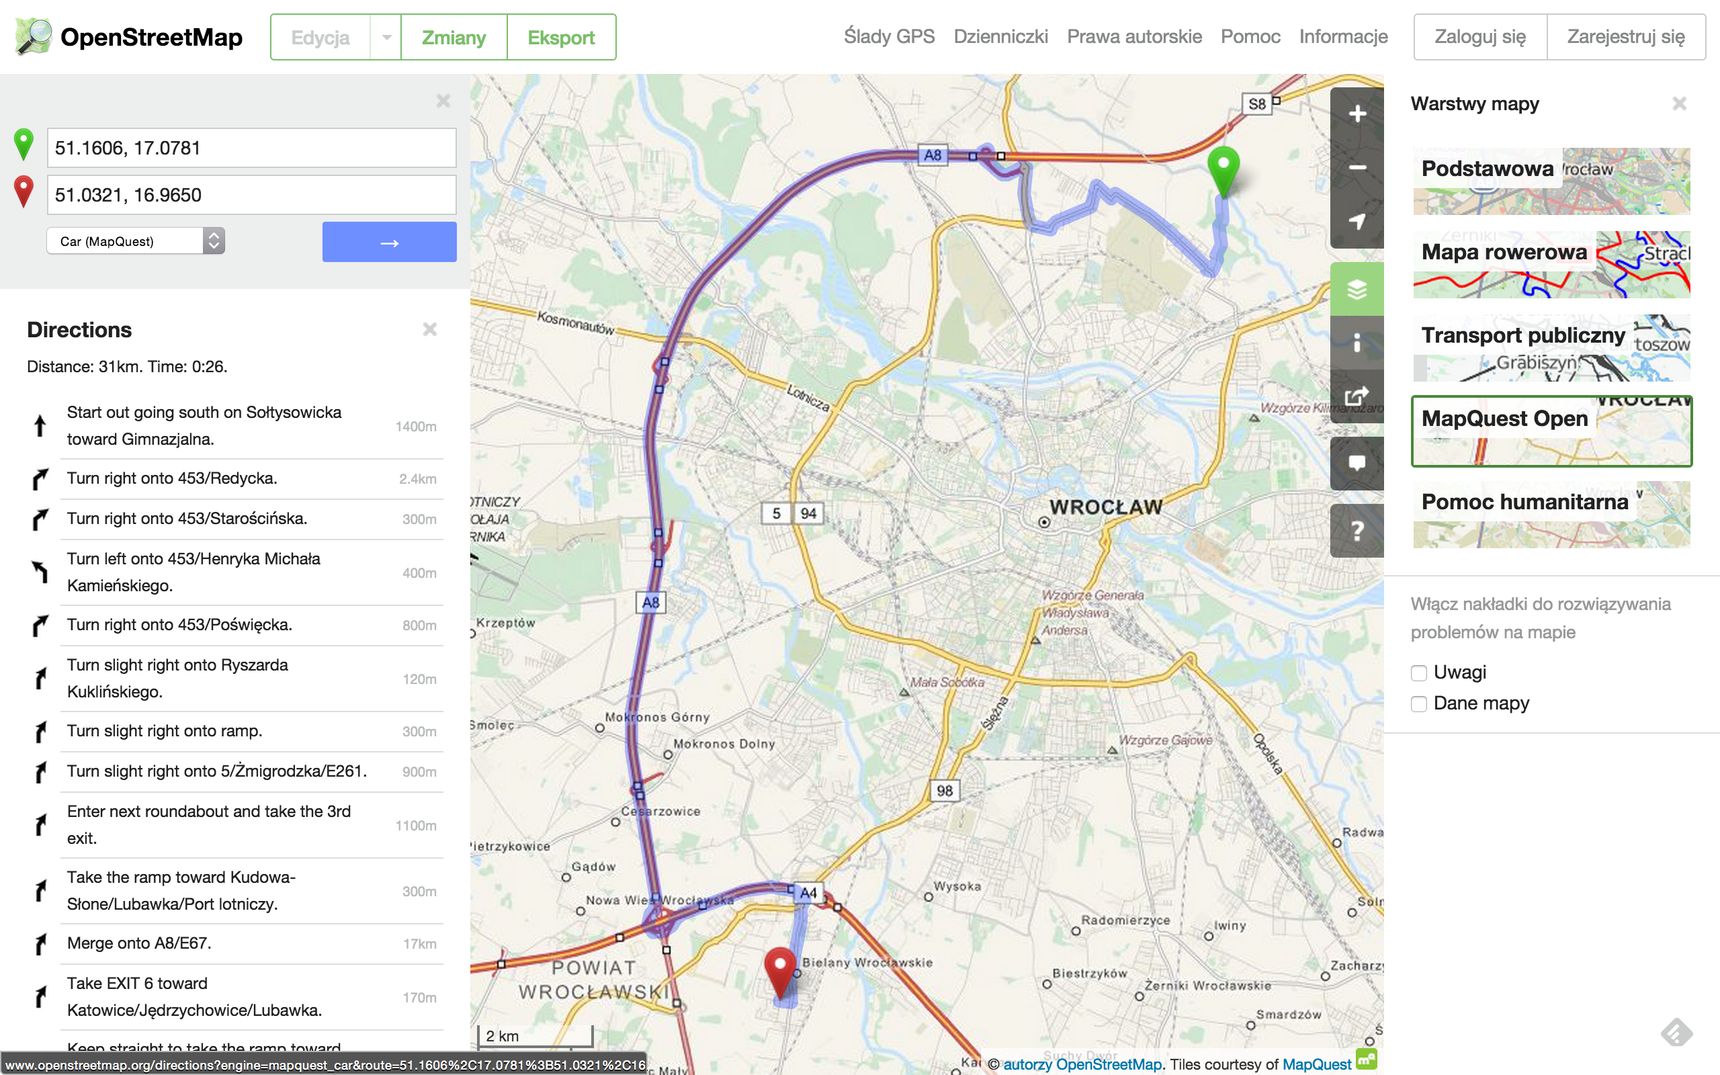Screen dimensions: 1720x1075
Task: Open Informacje menu item
Action: tap(1343, 37)
